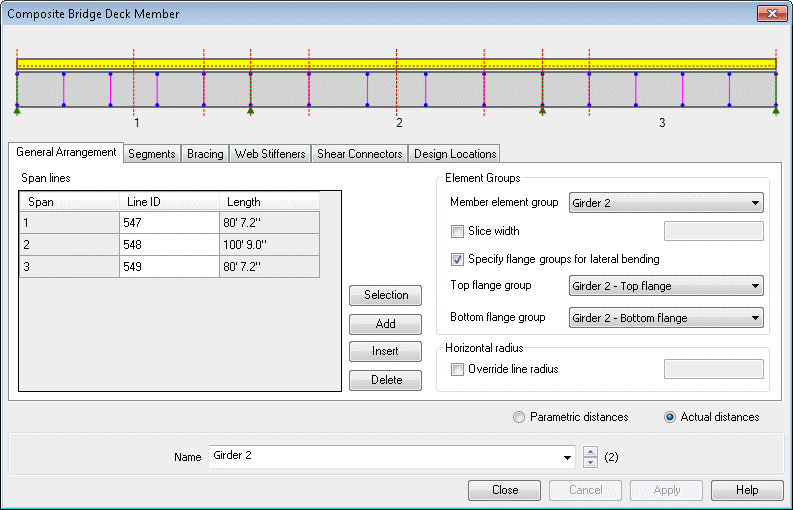Screen dimensions: 793x510
Task: Expand the Name dropdown list
Action: click(567, 457)
